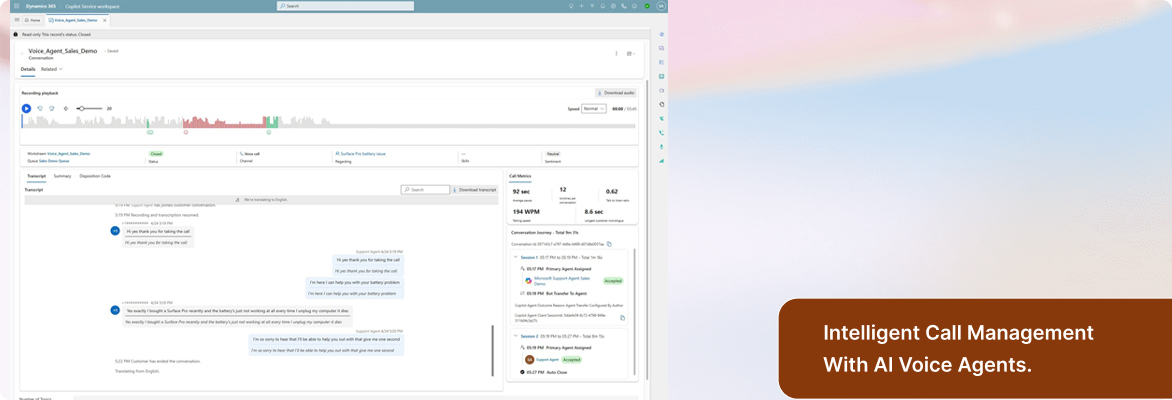Open the Details tab
Image resolution: width=1172 pixels, height=400 pixels.
coord(28,69)
